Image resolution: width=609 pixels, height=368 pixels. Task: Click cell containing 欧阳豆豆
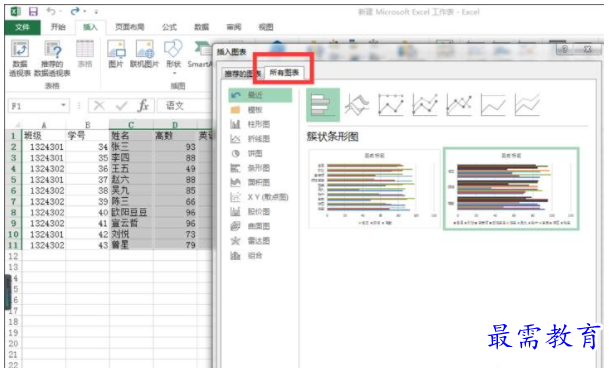(131, 213)
